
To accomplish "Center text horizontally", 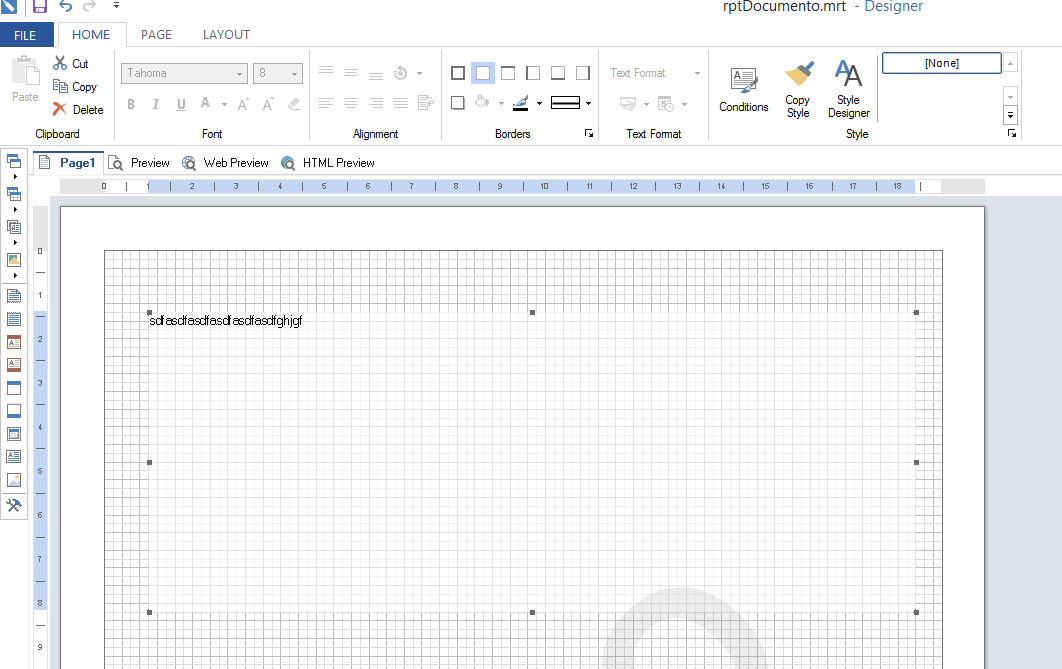I will (x=351, y=103).
